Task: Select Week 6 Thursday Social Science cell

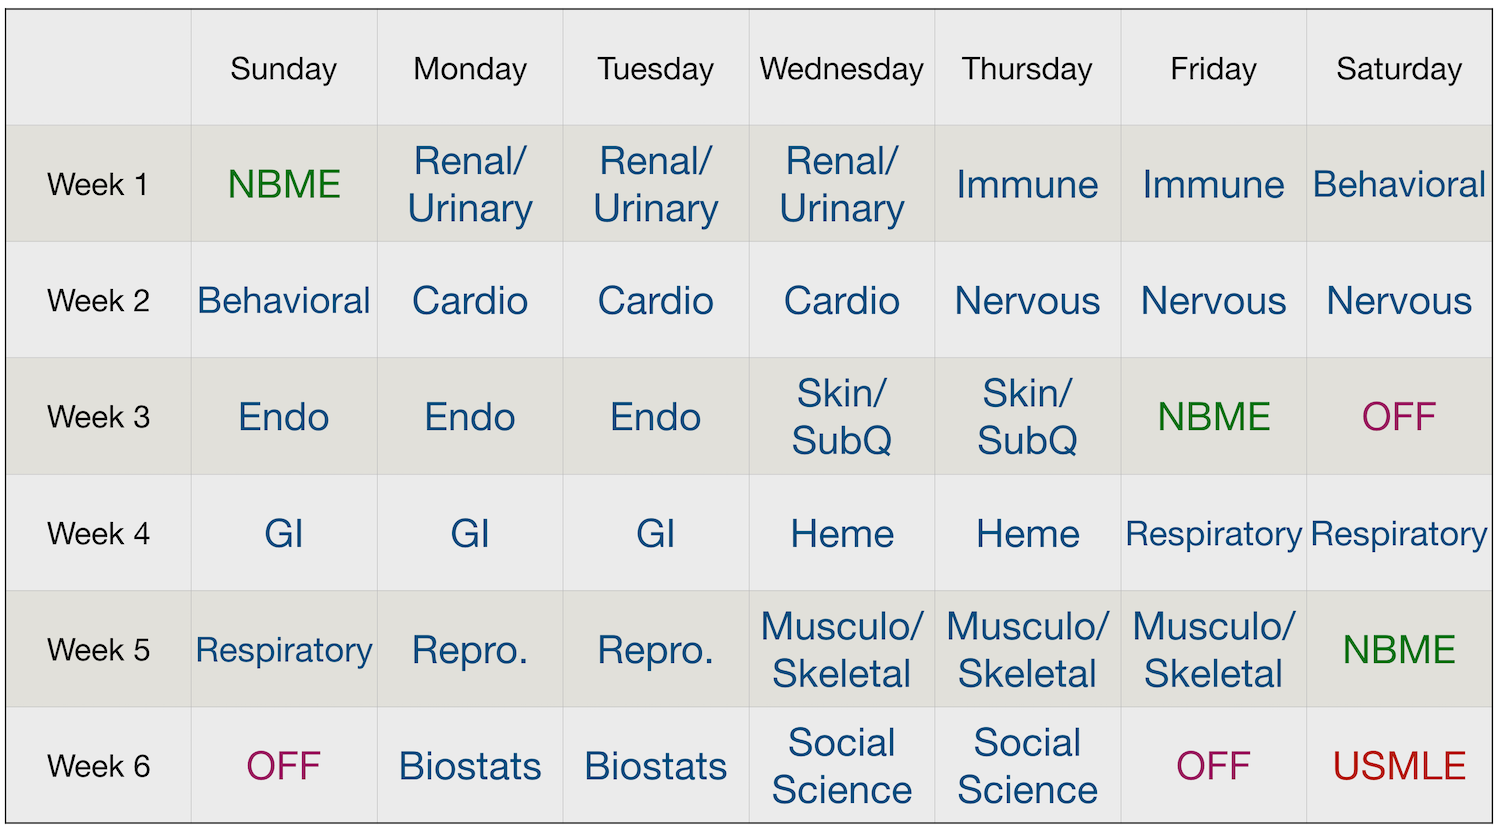Action: pyautogui.click(x=1027, y=766)
